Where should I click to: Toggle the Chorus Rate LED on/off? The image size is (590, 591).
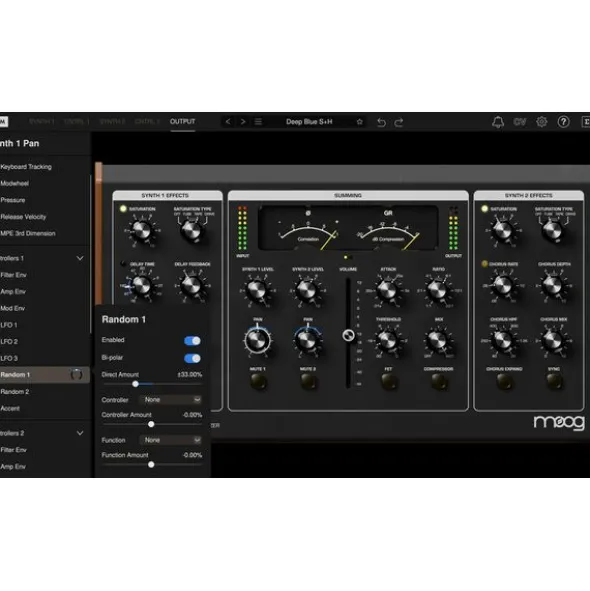tap(484, 264)
